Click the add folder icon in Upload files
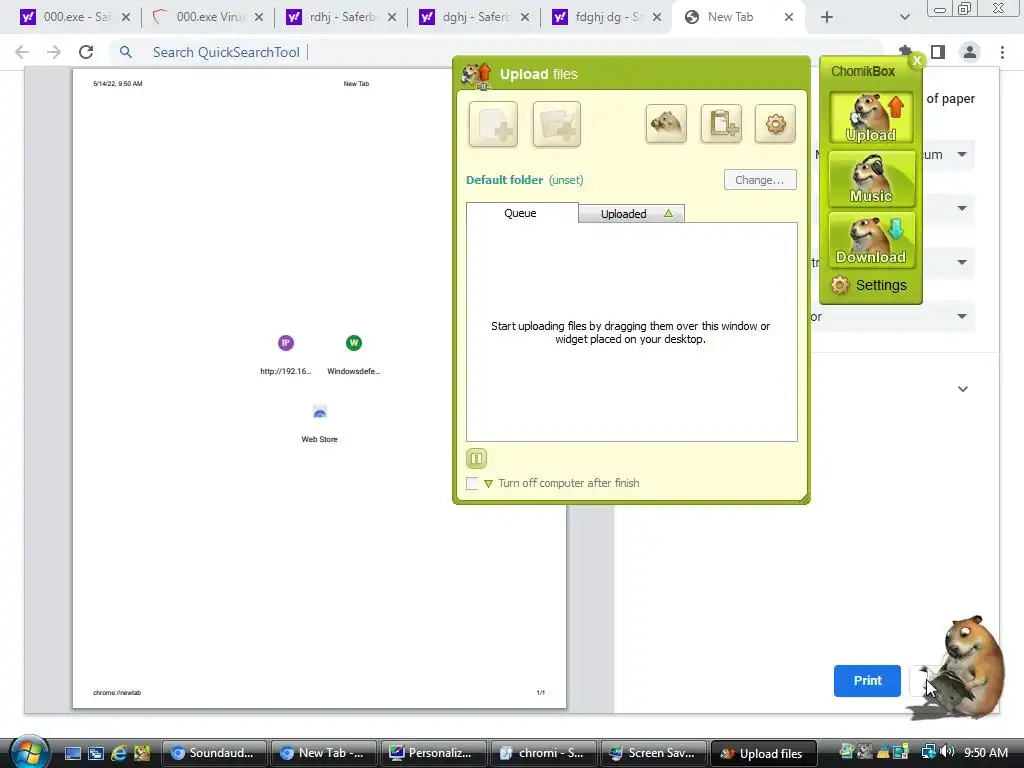 tap(556, 124)
